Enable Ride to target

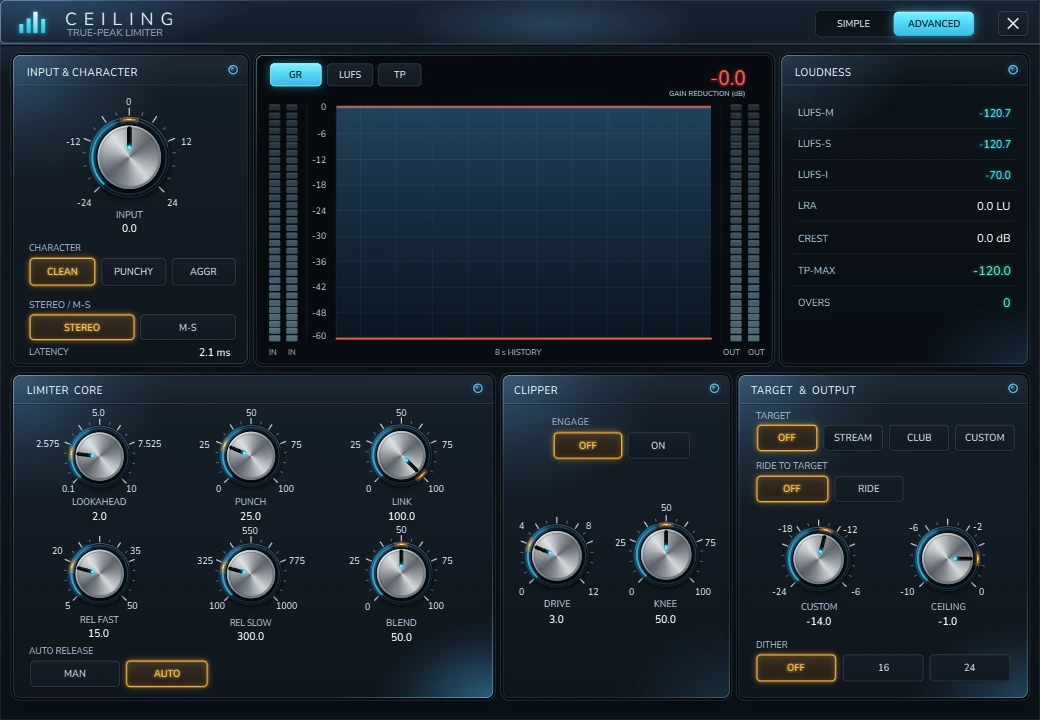(868, 489)
